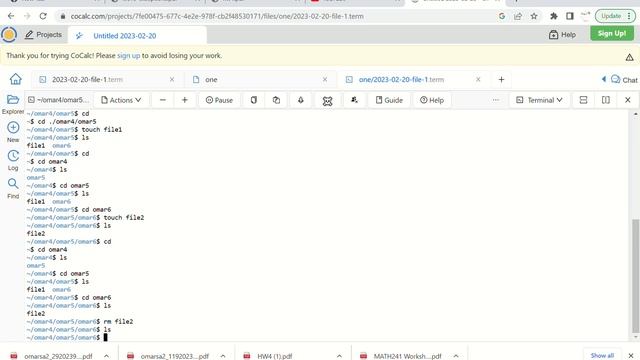Click the green Sign Up button
Viewport: 640px width, 360px height.
point(612,33)
